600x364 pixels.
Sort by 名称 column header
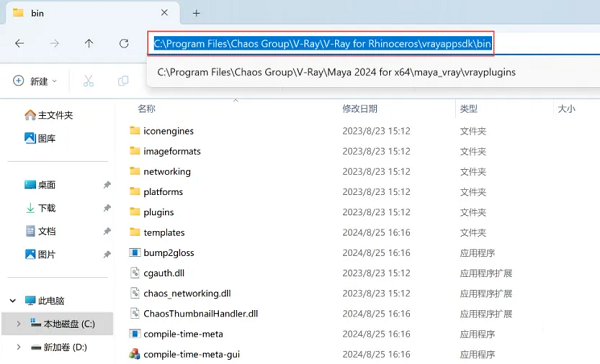click(147, 109)
